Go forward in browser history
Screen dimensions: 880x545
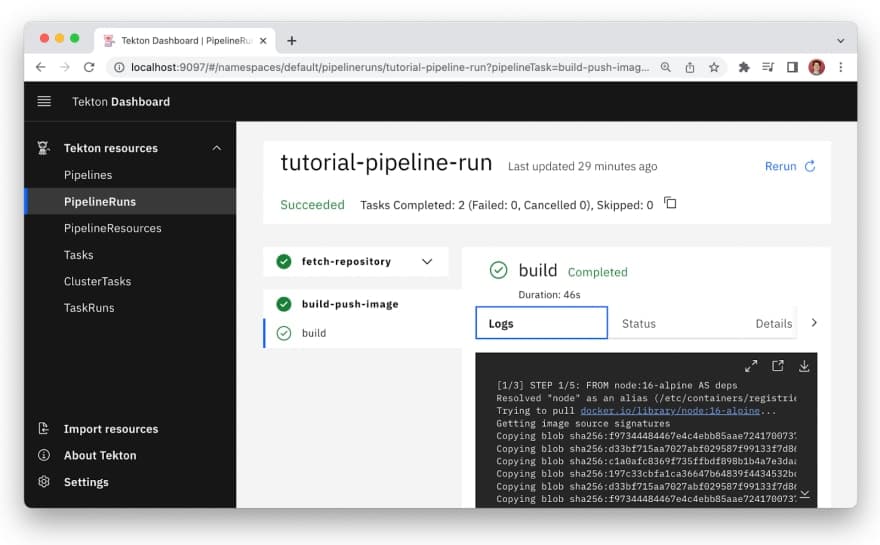tap(65, 67)
